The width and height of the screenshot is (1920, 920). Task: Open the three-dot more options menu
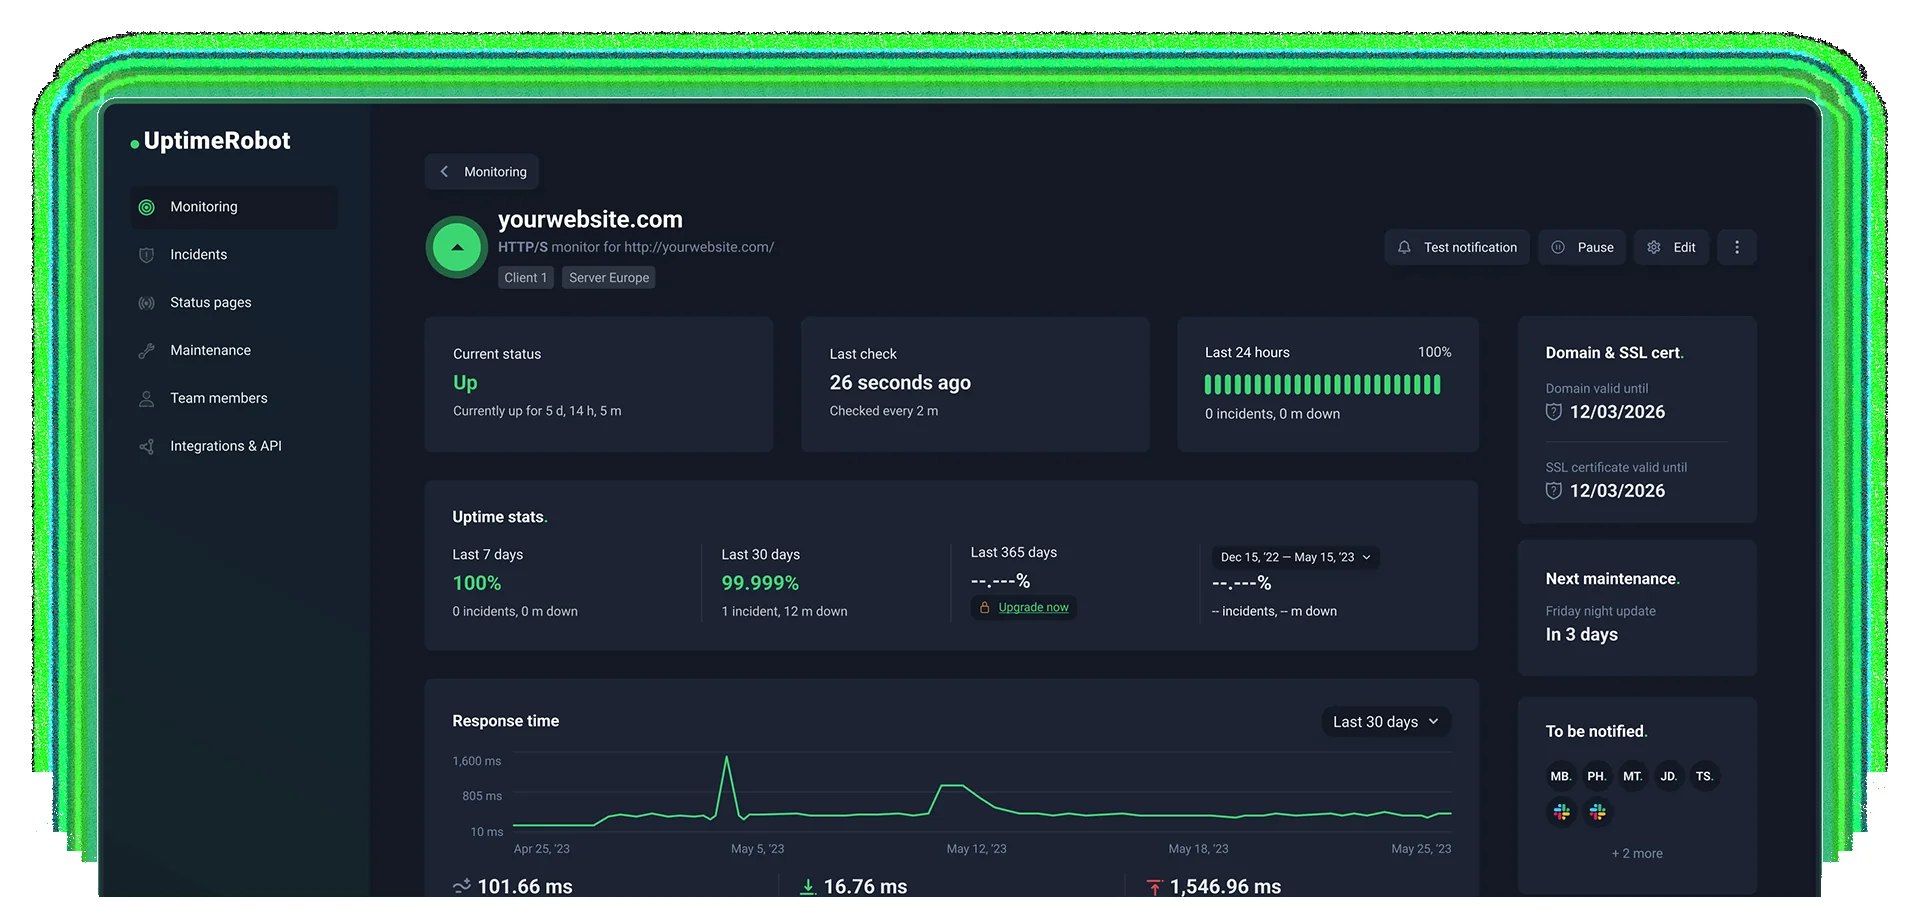pyautogui.click(x=1737, y=247)
